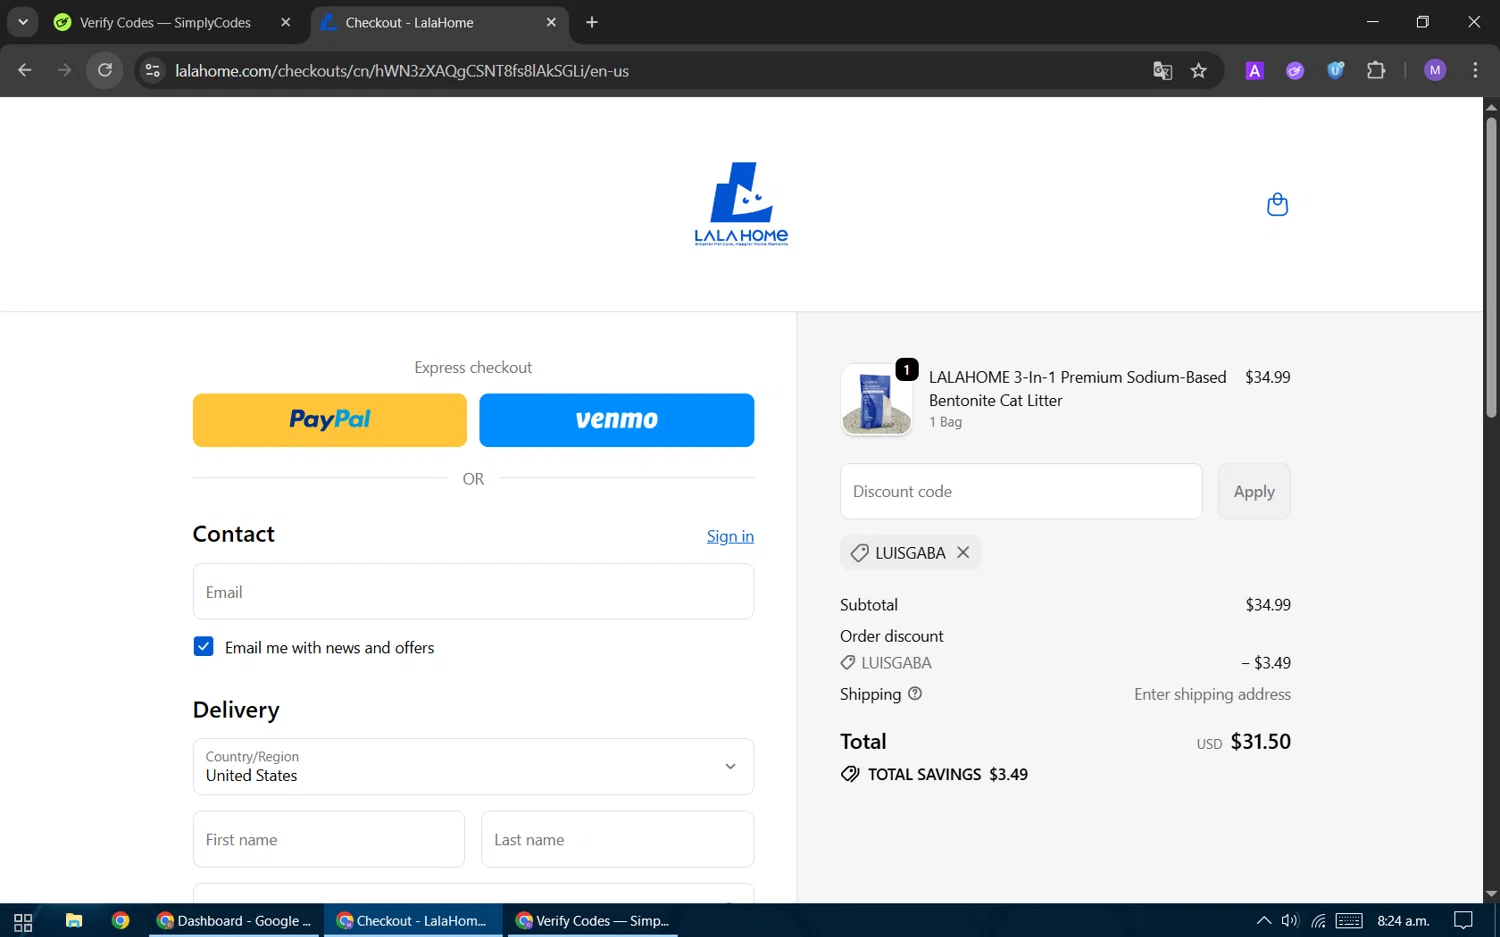1500x937 pixels.
Task: Click the cat litter product thumbnail
Action: pos(876,399)
